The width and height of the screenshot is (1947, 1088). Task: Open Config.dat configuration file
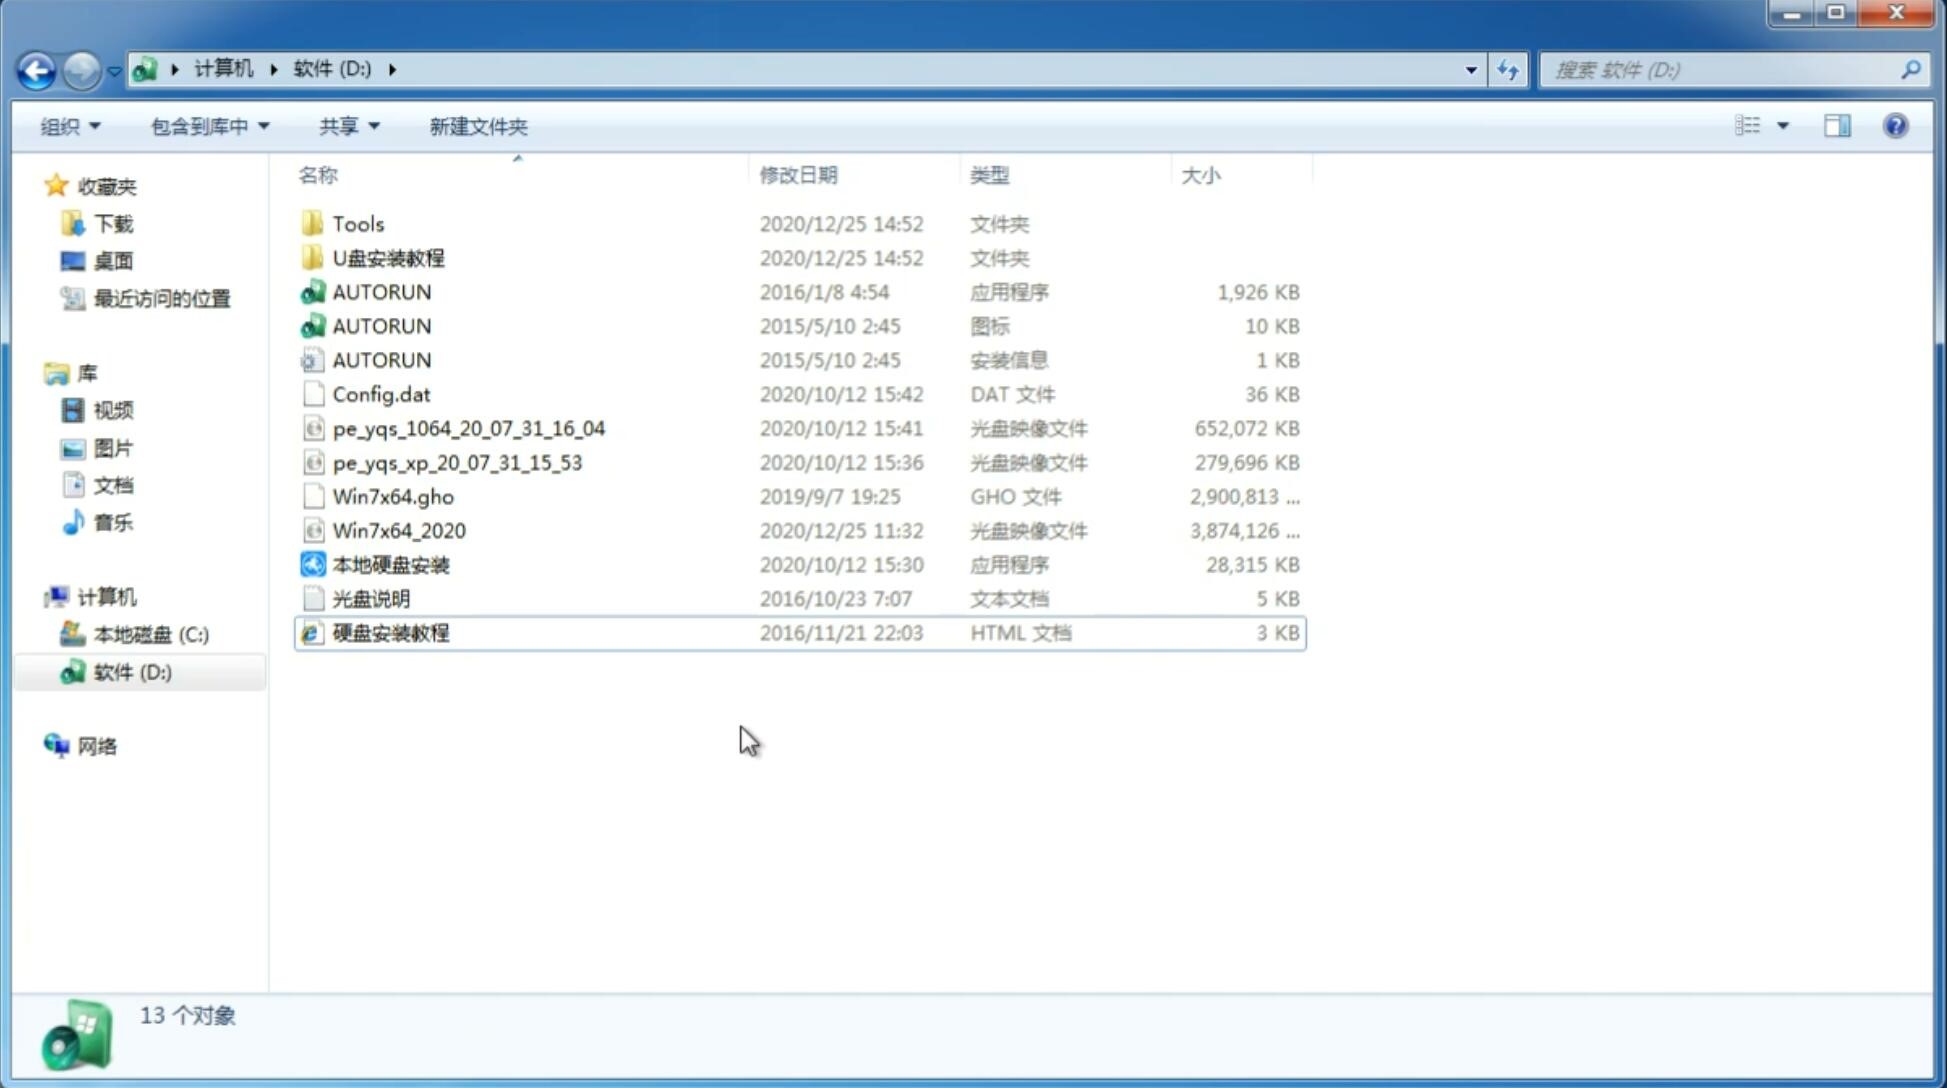tap(381, 393)
